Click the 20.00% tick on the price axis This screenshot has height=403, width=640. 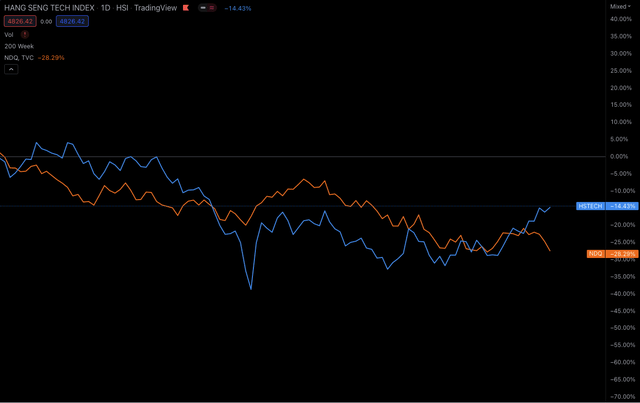[621, 88]
